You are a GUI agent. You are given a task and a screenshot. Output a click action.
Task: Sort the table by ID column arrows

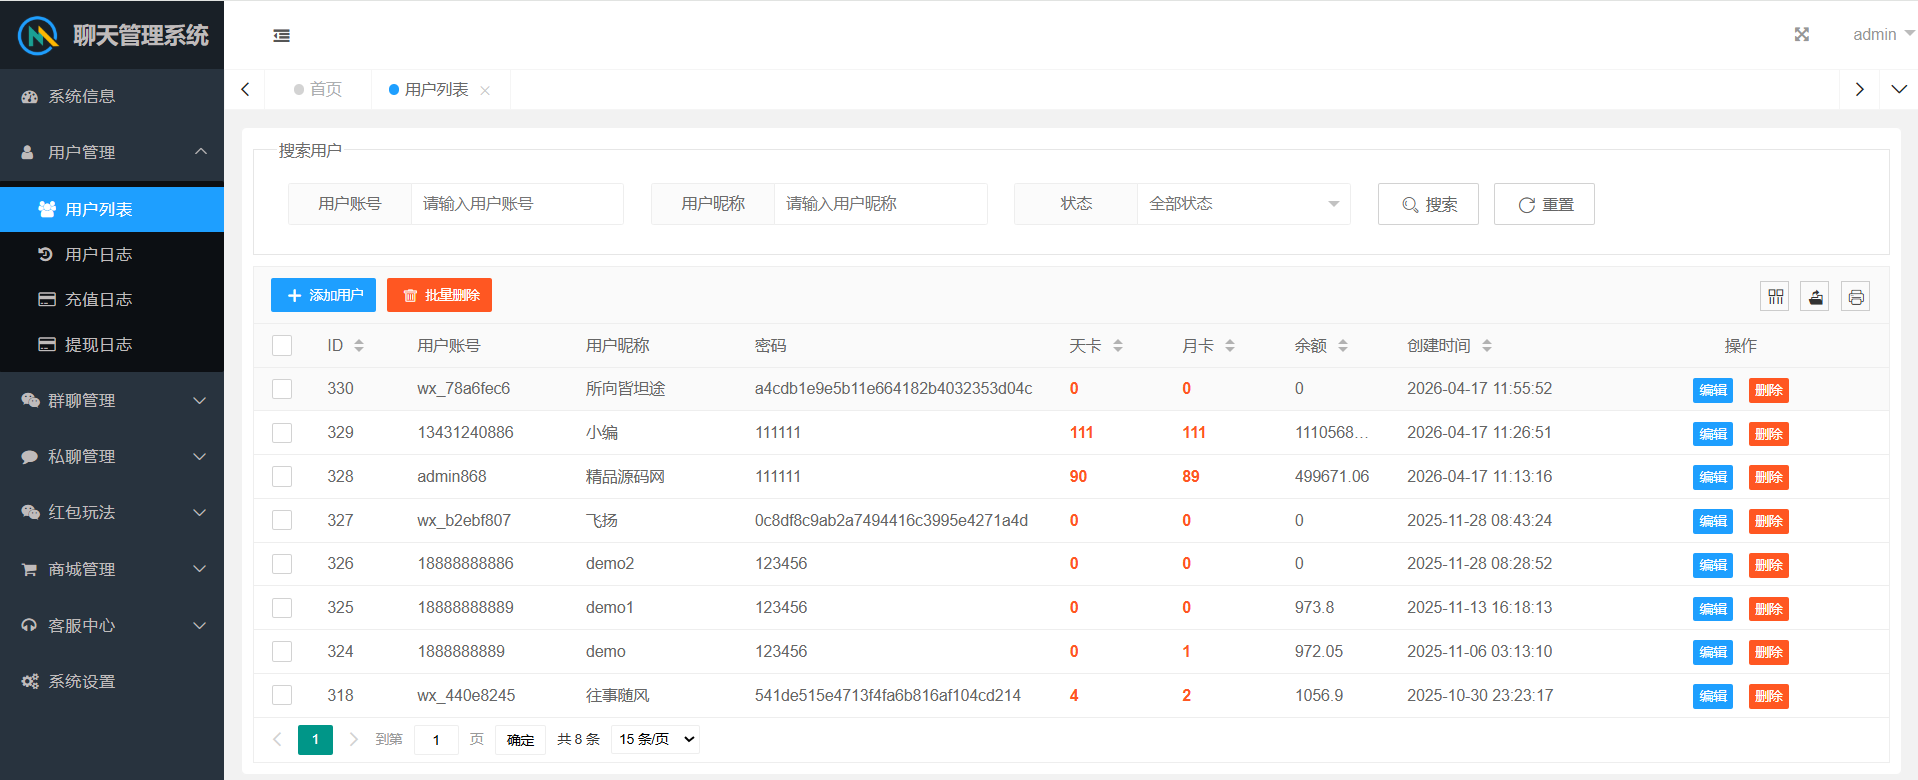(359, 346)
